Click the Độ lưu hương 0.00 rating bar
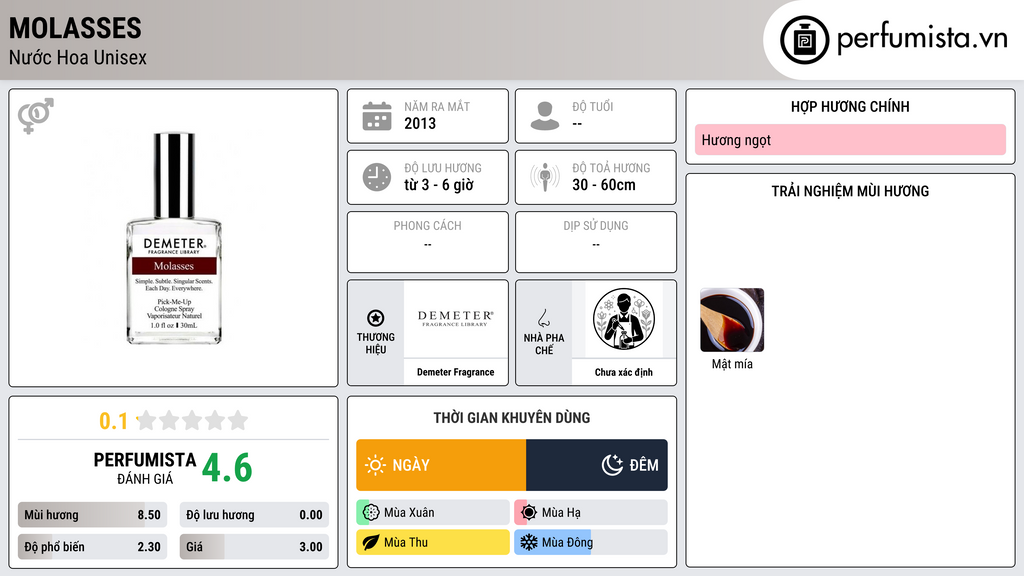The height and width of the screenshot is (576, 1024). (254, 515)
